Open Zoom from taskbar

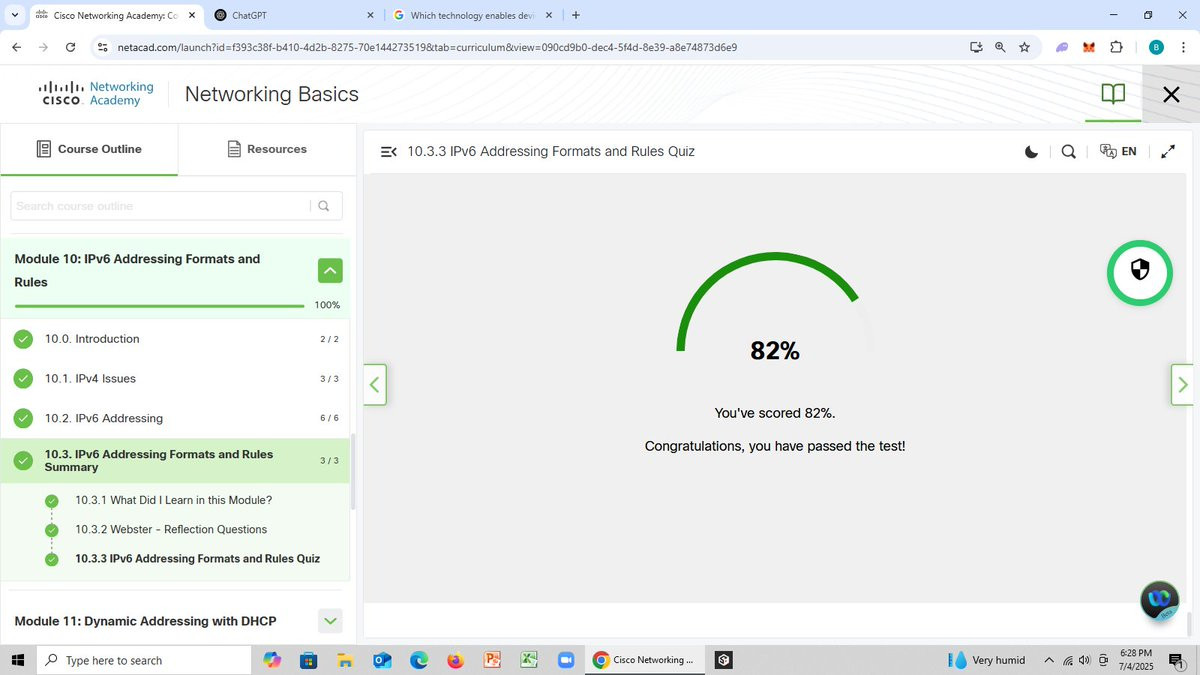coord(565,660)
